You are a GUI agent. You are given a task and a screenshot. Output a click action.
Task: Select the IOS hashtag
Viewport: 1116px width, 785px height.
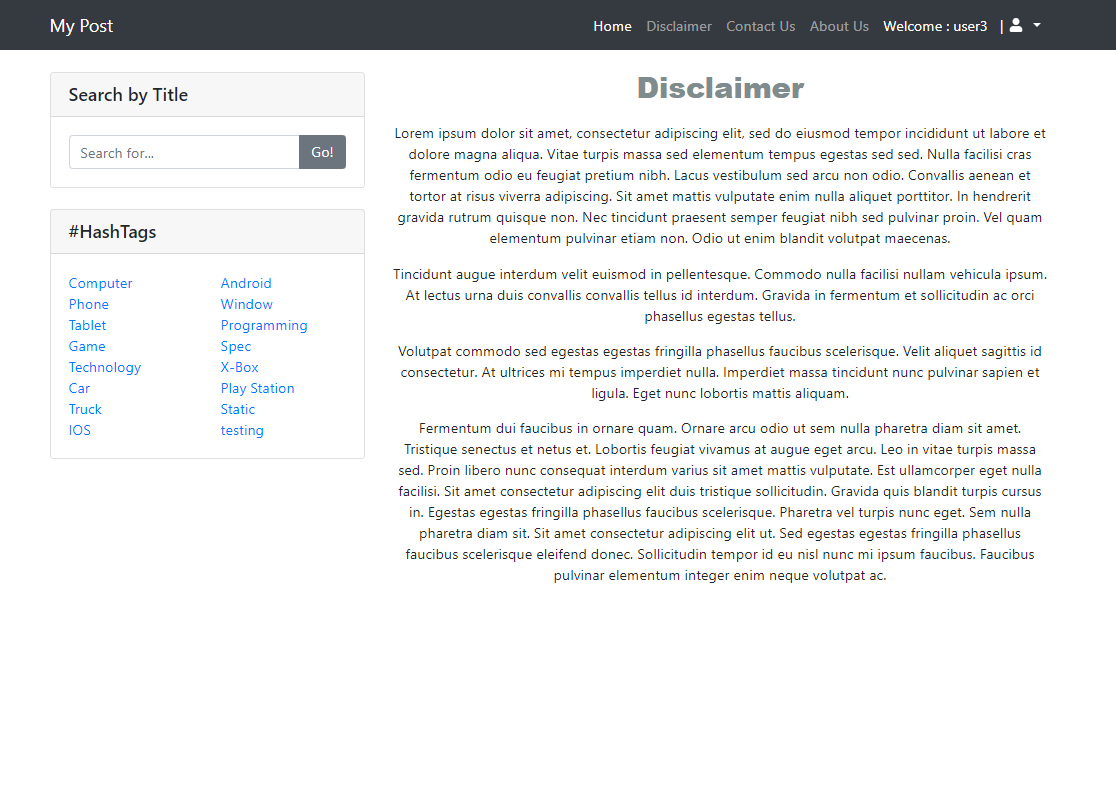click(80, 430)
